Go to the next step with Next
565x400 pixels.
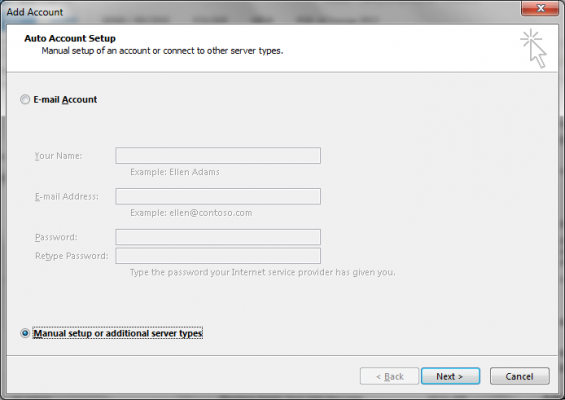450,376
